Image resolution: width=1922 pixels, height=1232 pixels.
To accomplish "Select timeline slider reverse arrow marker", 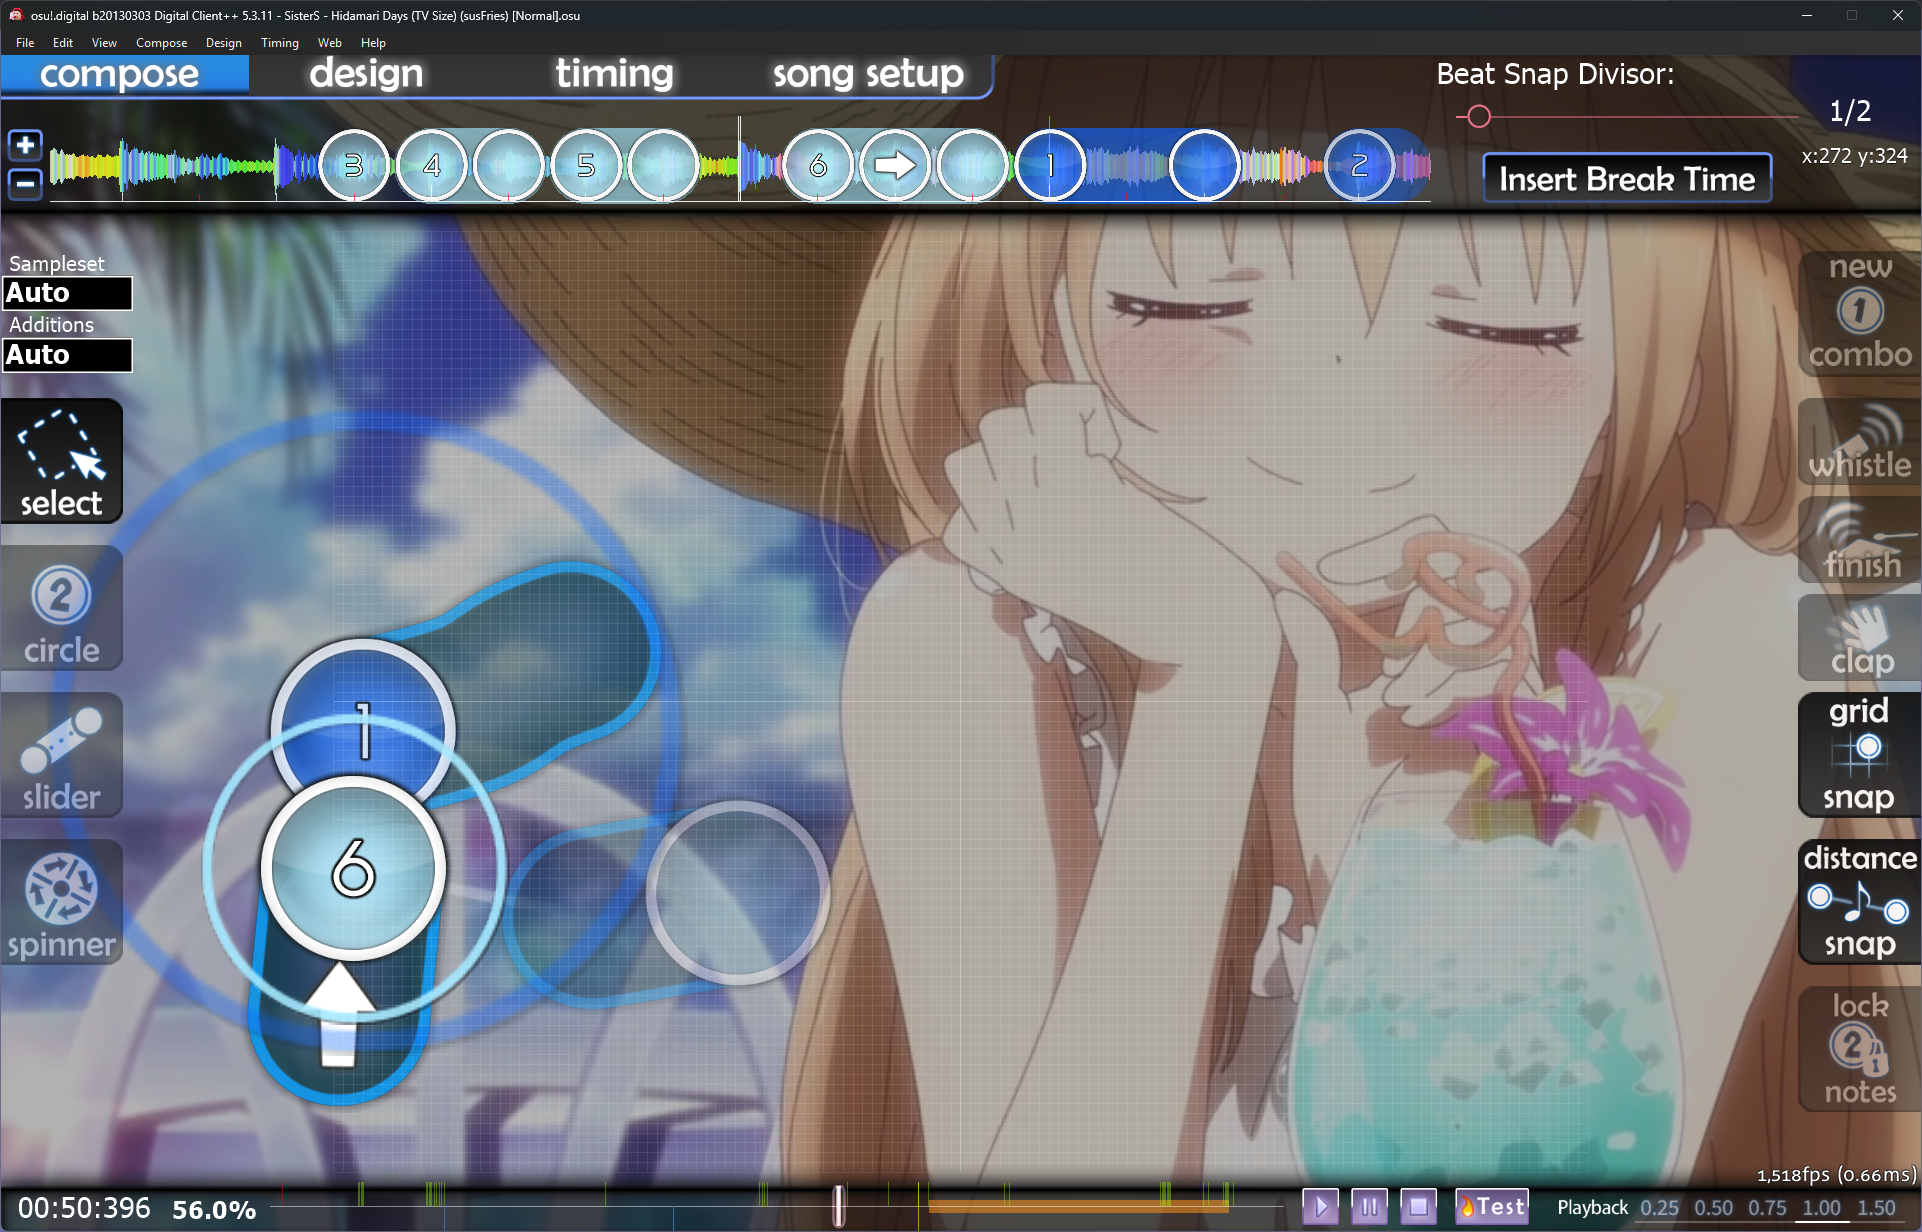I will [895, 165].
